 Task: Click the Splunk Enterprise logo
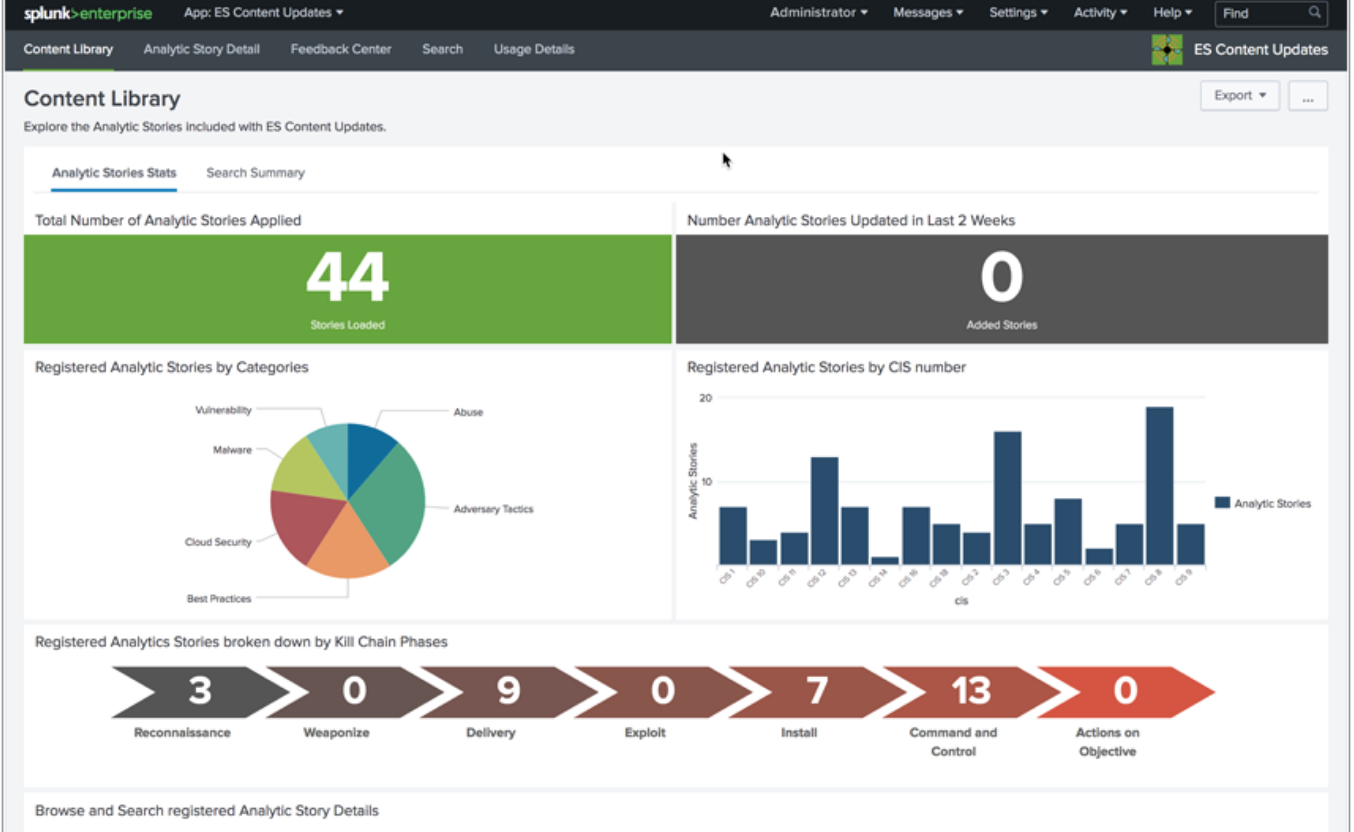point(88,13)
